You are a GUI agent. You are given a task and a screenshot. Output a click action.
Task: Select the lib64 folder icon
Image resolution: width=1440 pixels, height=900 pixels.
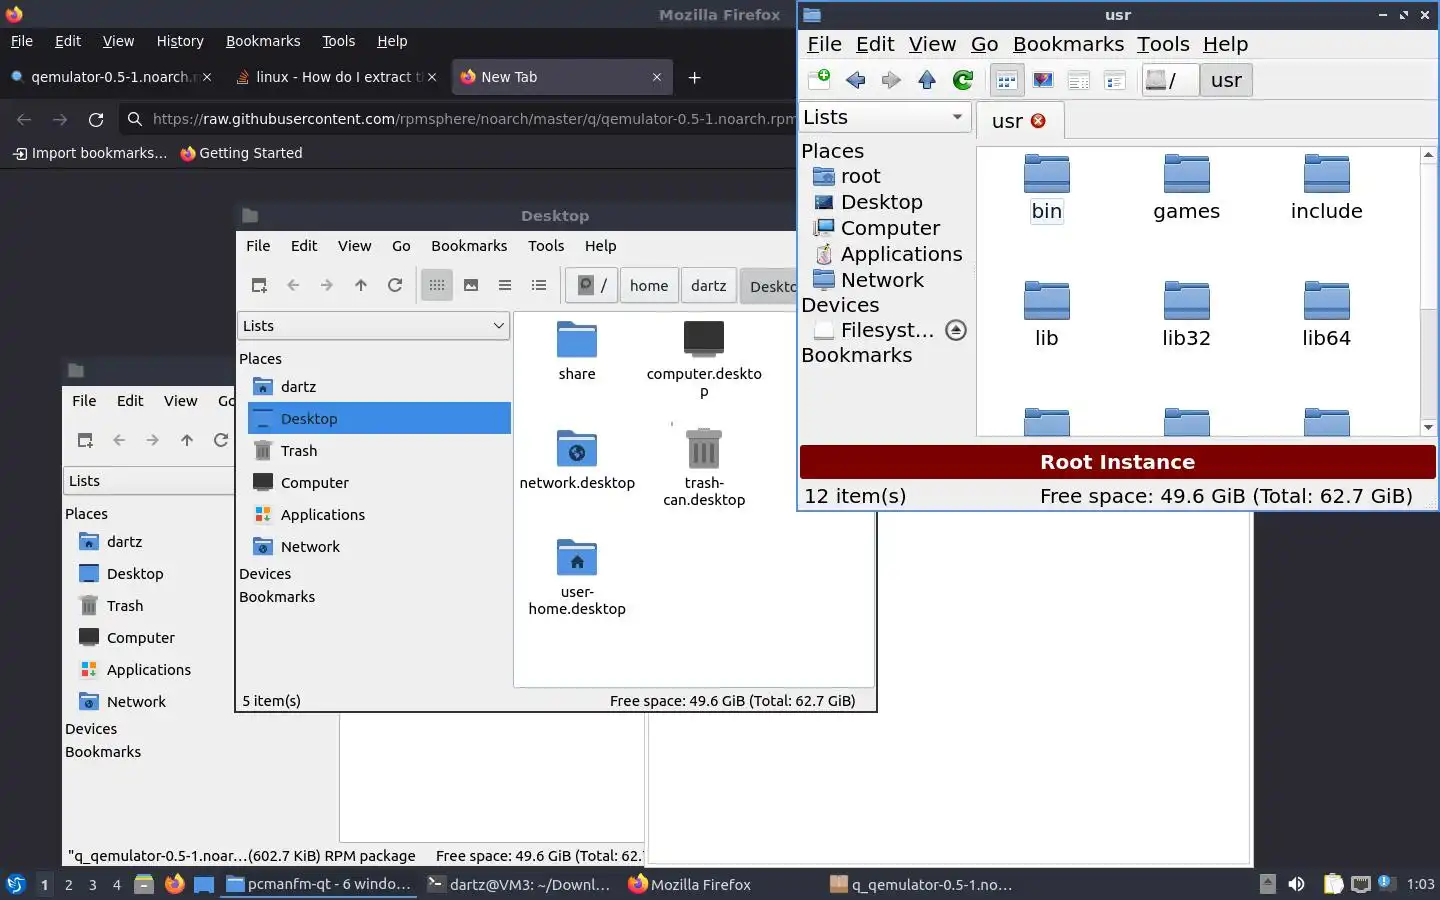coord(1327,315)
